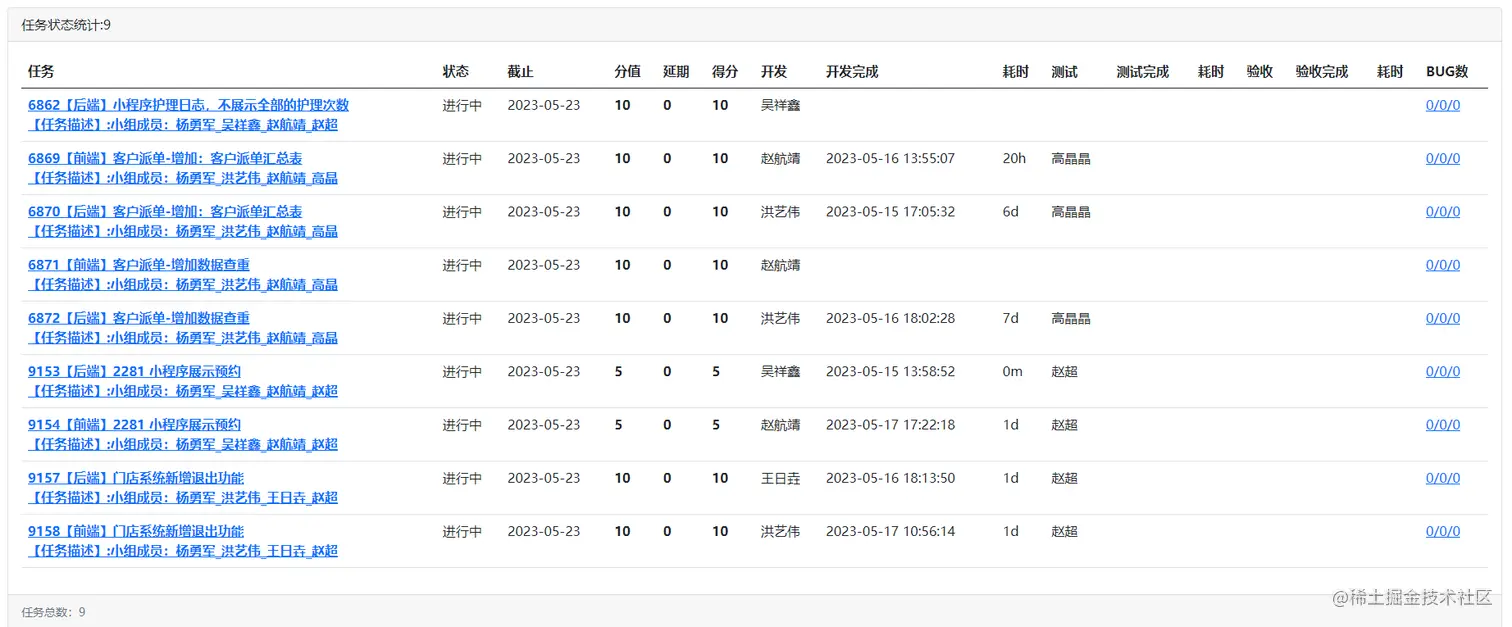Open task 6871【前端】客户派单-增加数据查重 link
The width and height of the screenshot is (1512, 627).
(139, 265)
